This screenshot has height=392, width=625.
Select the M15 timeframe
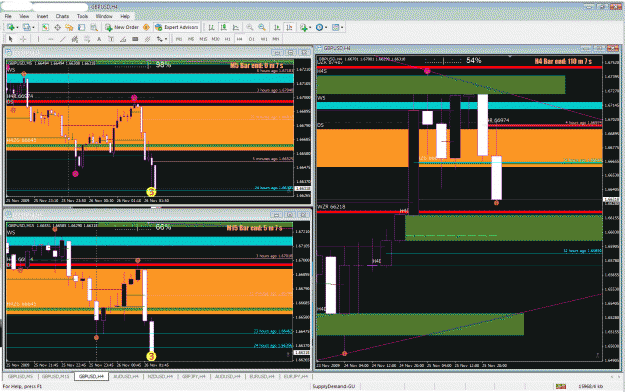(x=203, y=39)
